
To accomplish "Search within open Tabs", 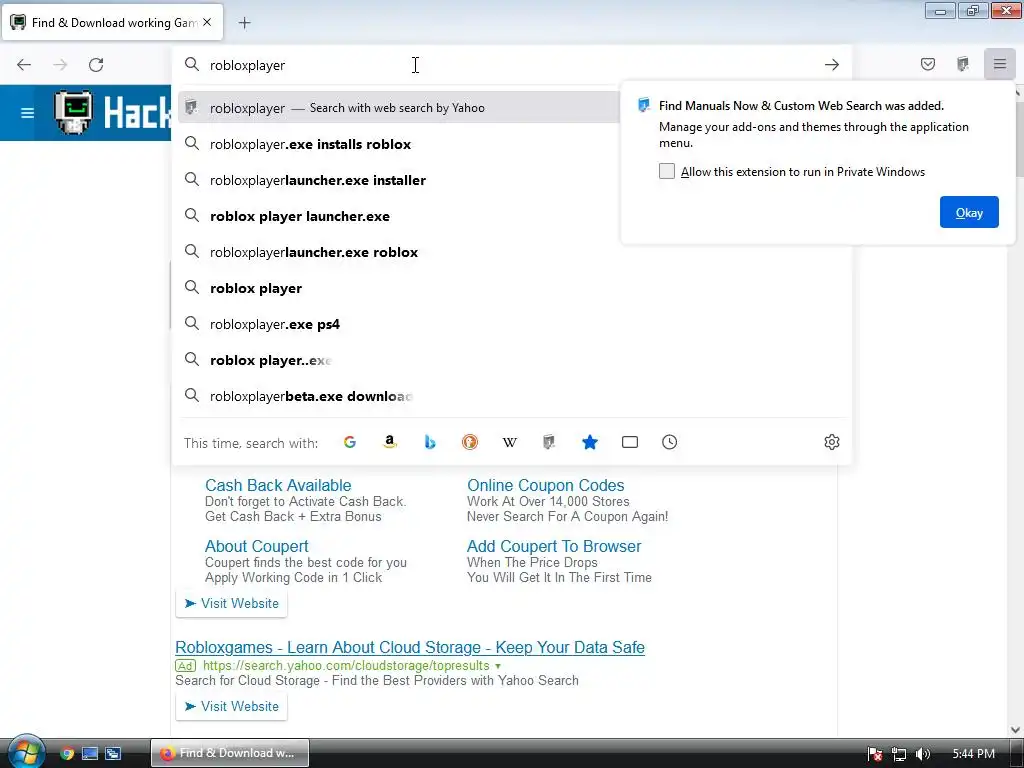I will click(x=630, y=442).
